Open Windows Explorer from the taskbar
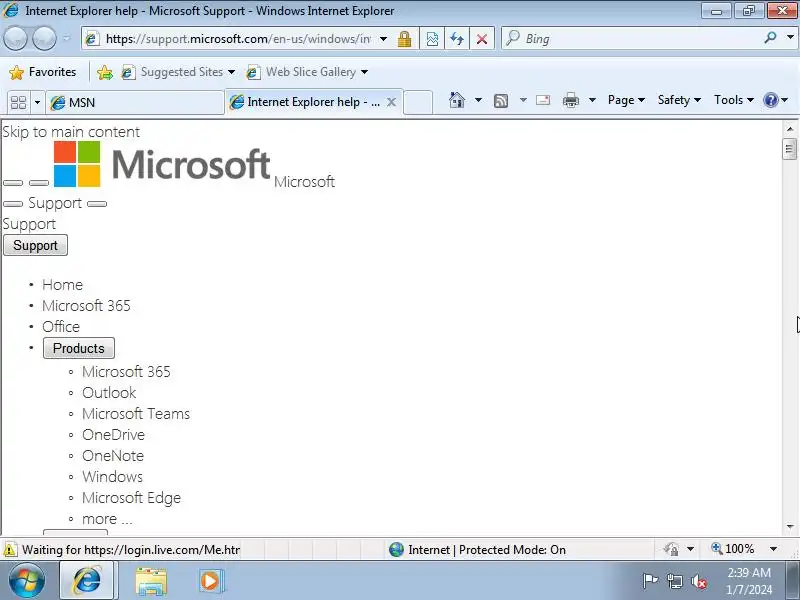The image size is (800, 600). click(151, 581)
